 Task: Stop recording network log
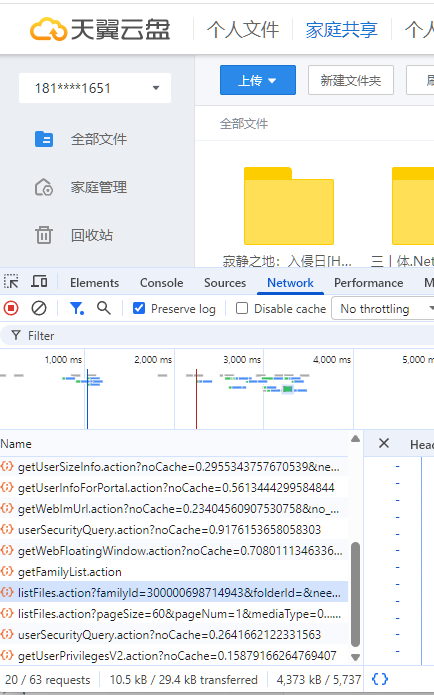tap(11, 308)
